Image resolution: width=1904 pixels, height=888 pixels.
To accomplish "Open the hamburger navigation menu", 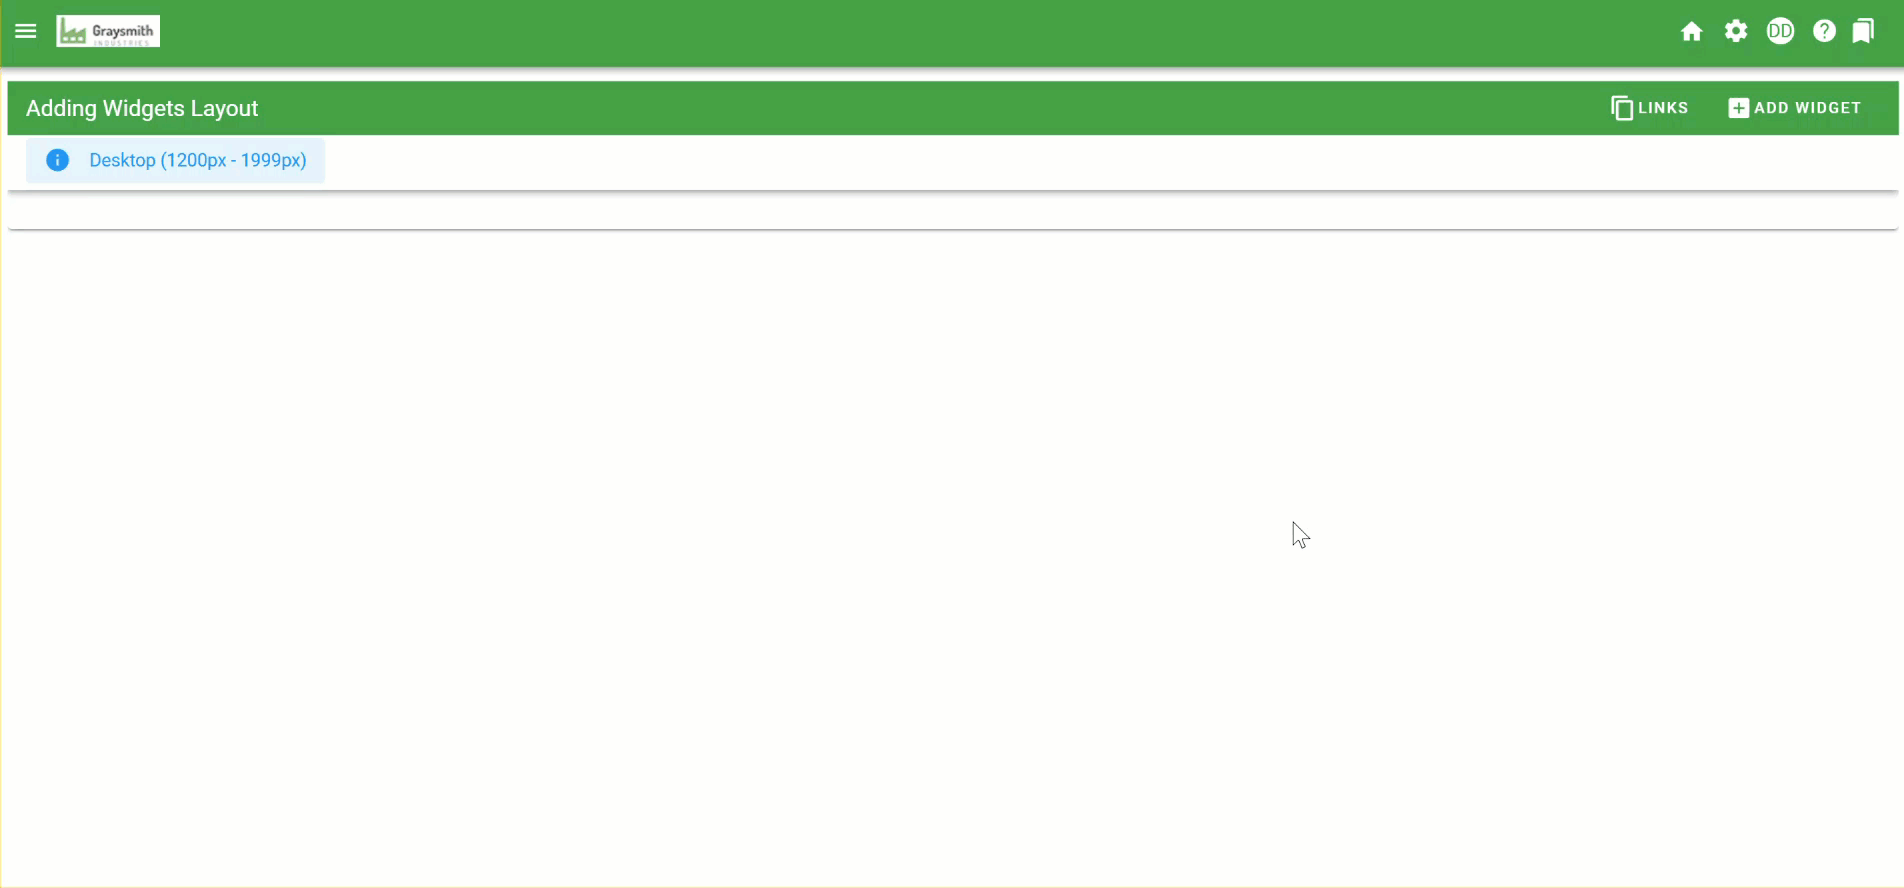I will pyautogui.click(x=26, y=31).
